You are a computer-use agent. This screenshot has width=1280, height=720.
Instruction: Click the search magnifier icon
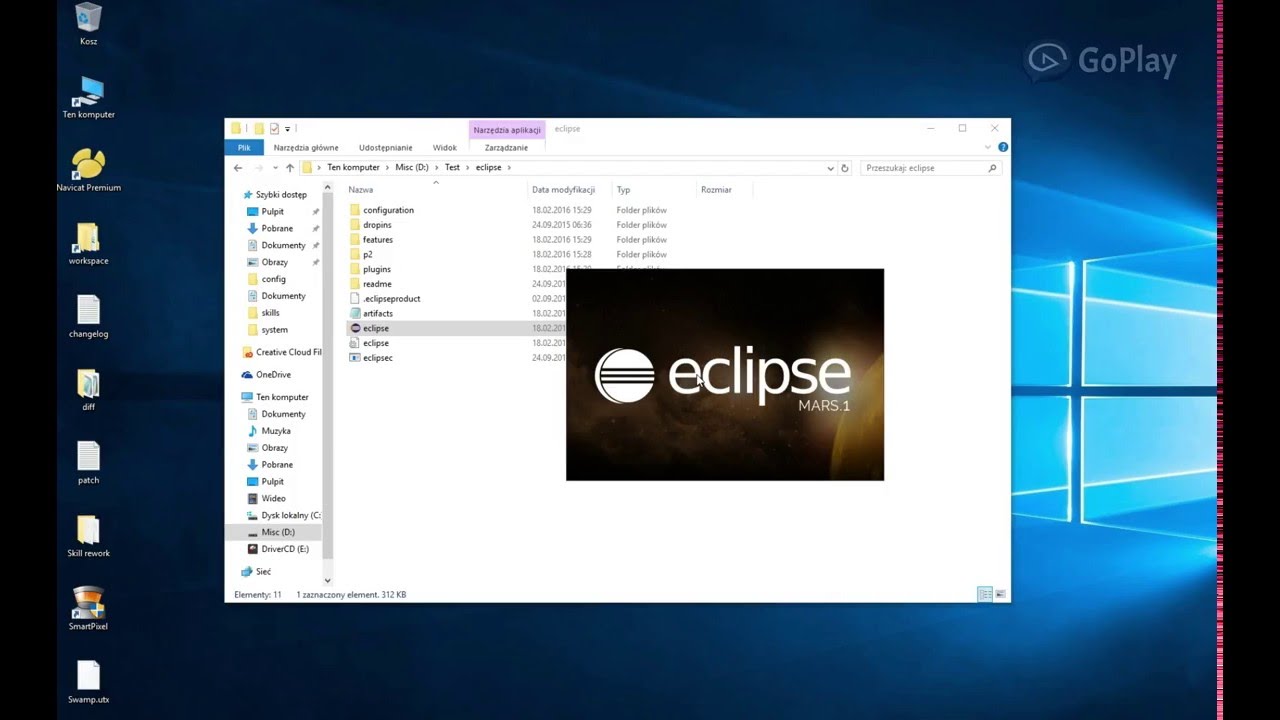tap(992, 168)
